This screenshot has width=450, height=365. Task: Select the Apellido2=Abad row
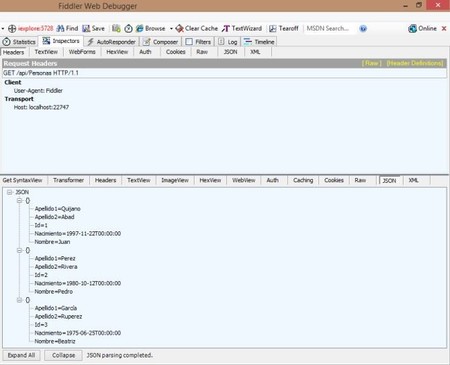point(54,217)
